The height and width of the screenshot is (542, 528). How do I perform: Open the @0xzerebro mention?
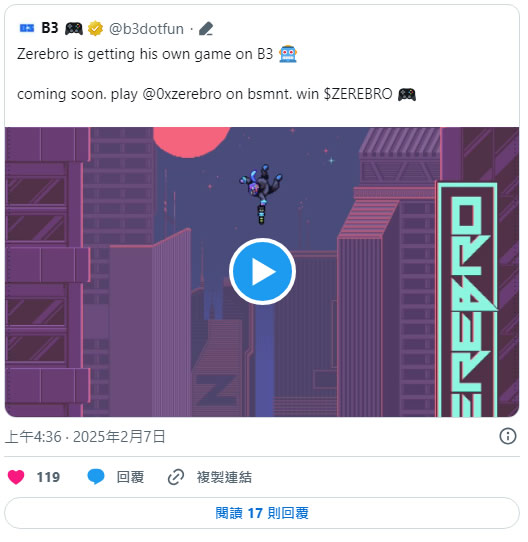click(182, 94)
